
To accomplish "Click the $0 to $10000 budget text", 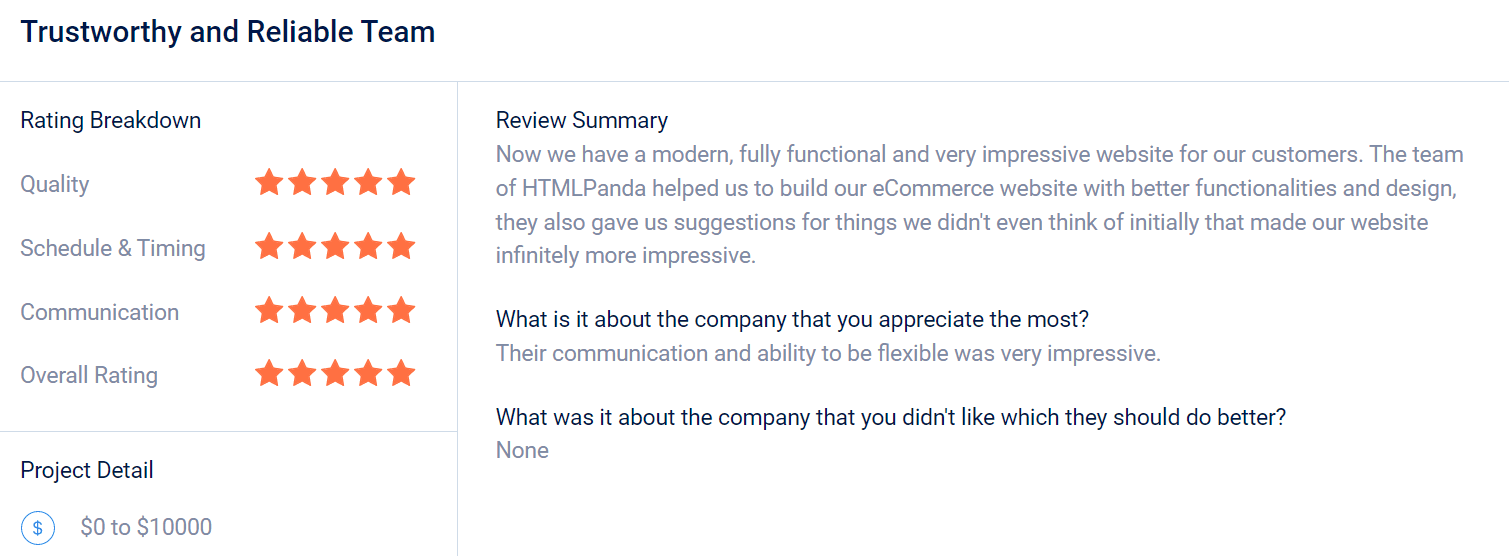I will coord(146,527).
